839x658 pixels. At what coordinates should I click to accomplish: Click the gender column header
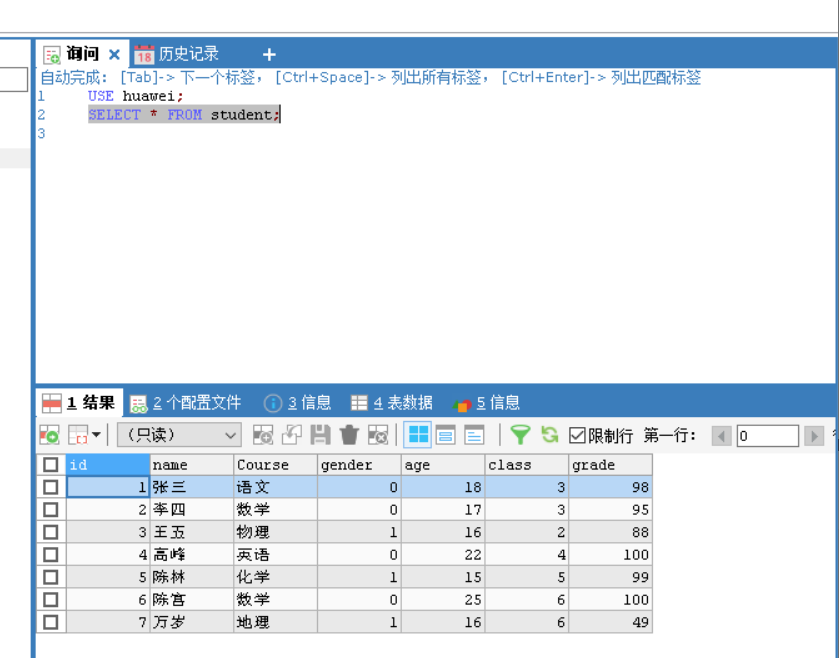point(360,465)
